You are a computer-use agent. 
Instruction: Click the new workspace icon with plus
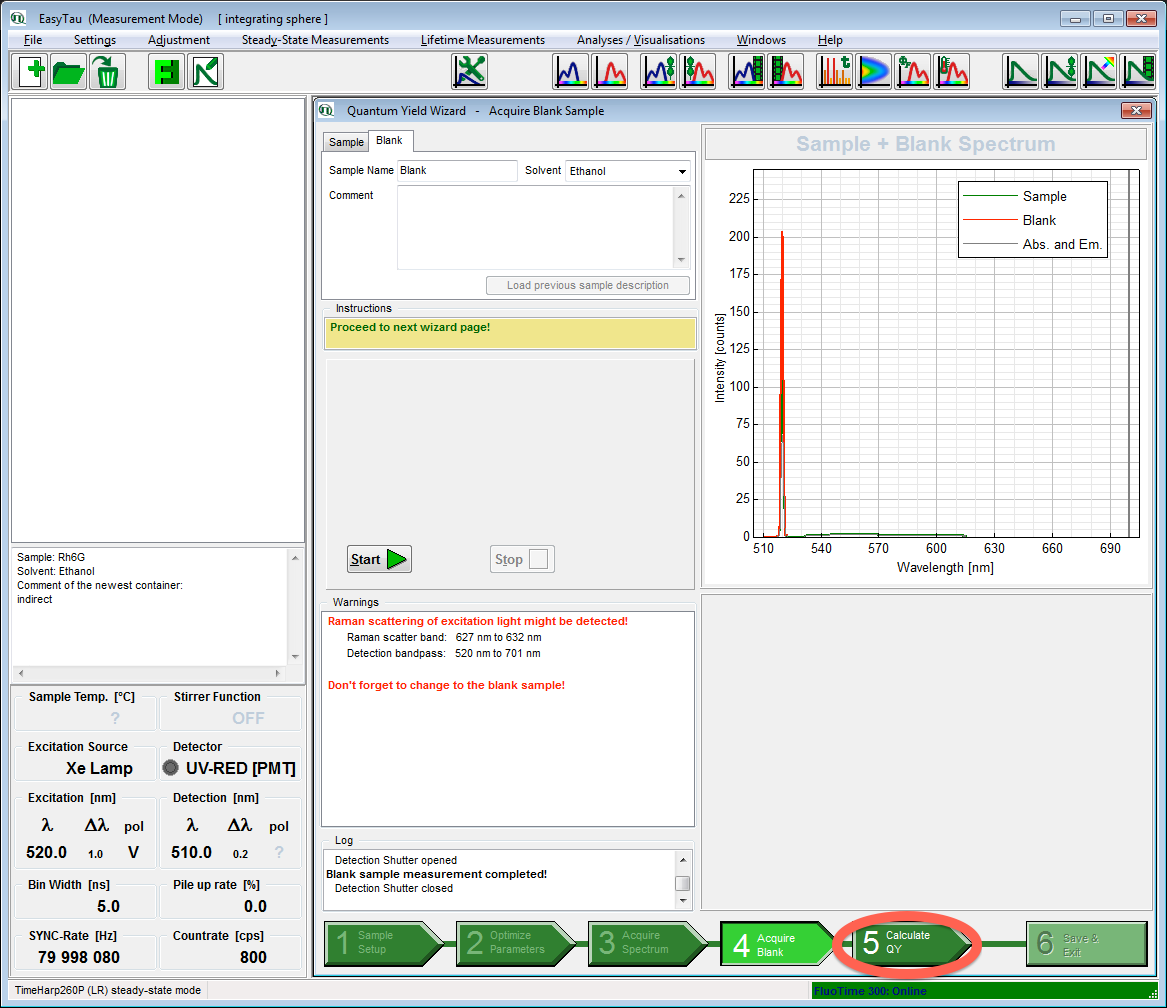click(x=32, y=72)
